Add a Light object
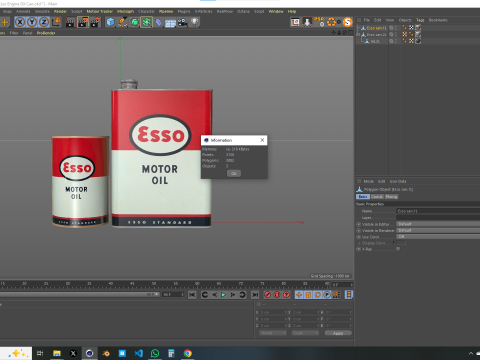480x360 pixels. (194, 22)
